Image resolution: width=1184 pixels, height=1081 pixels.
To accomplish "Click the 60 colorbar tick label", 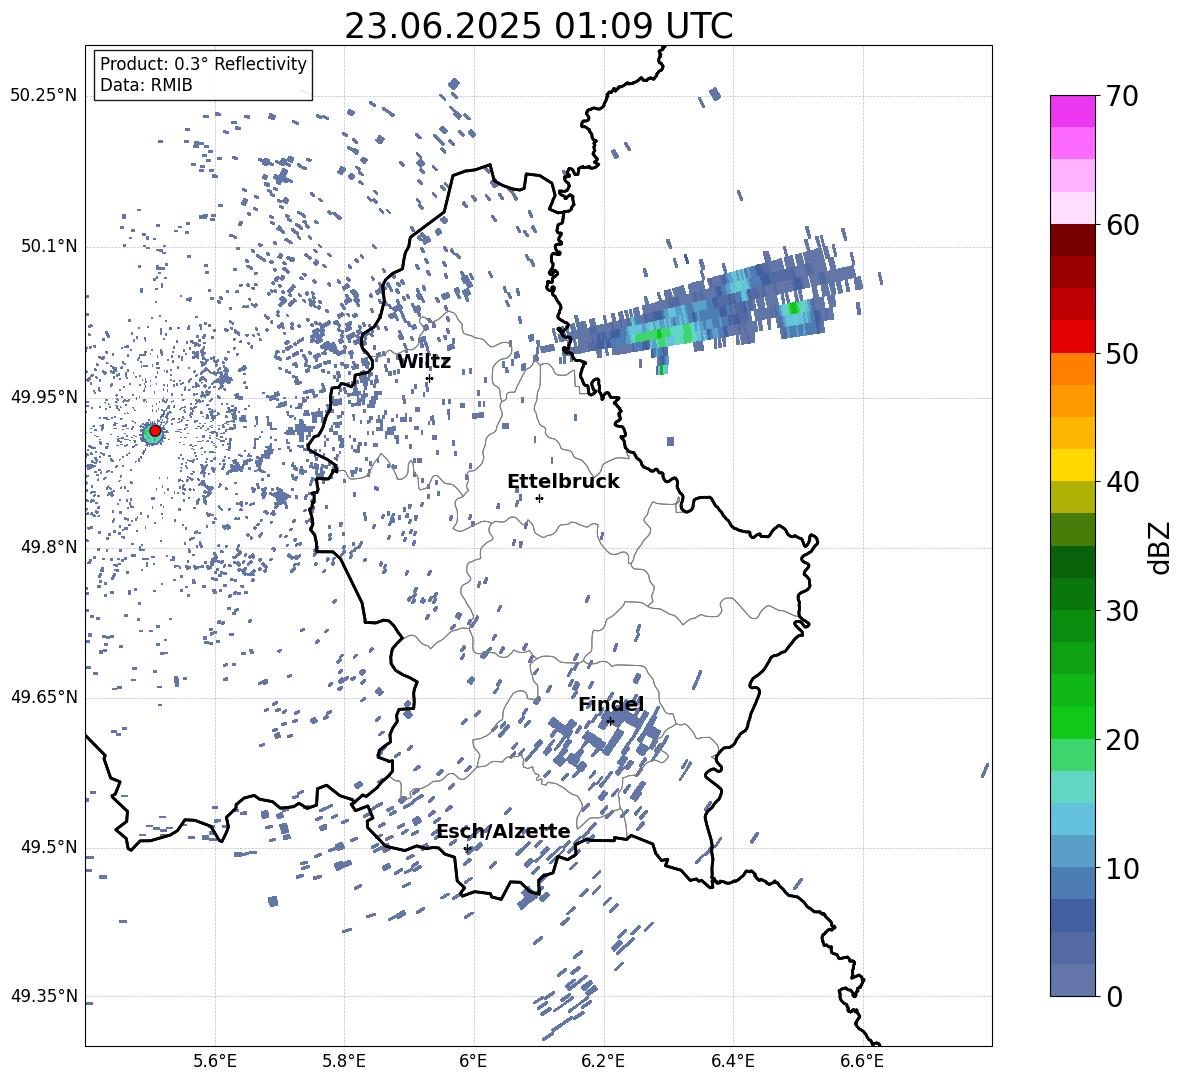I will pos(1122,225).
